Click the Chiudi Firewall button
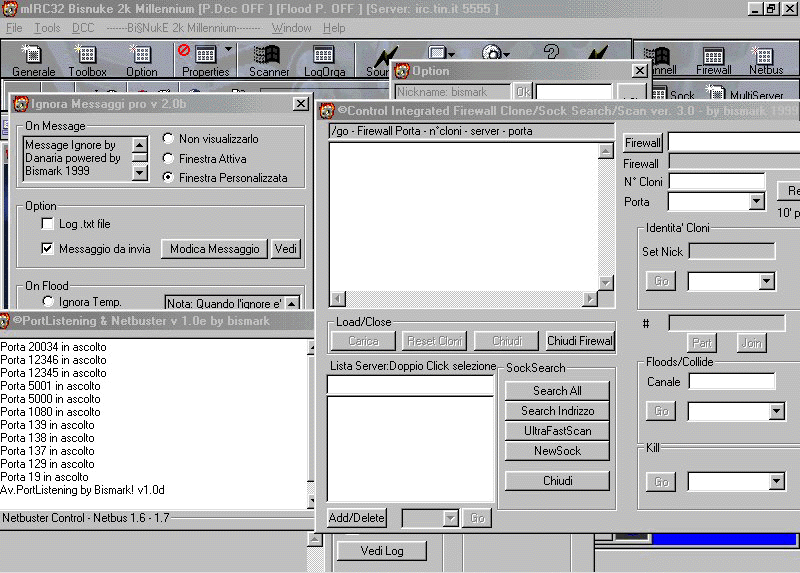800x573 pixels. coord(580,341)
